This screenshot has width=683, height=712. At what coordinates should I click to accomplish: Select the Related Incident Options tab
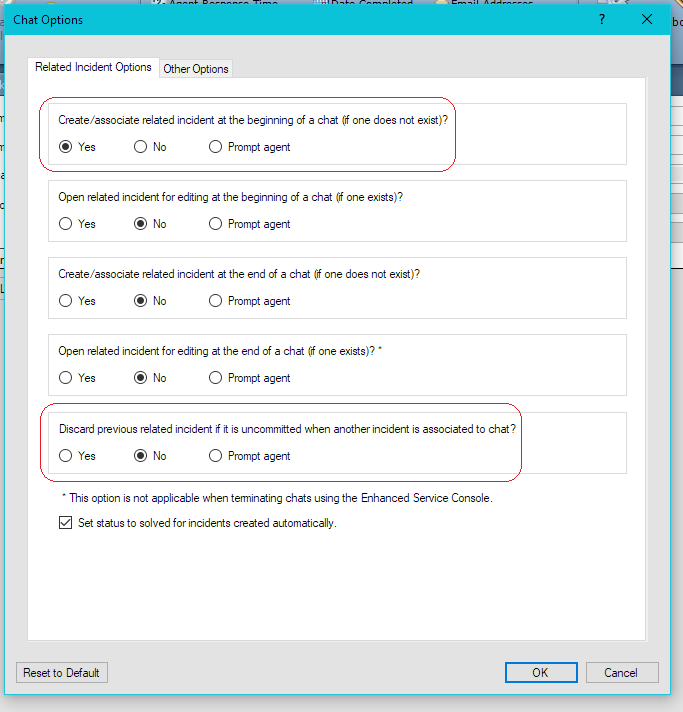coord(93,67)
